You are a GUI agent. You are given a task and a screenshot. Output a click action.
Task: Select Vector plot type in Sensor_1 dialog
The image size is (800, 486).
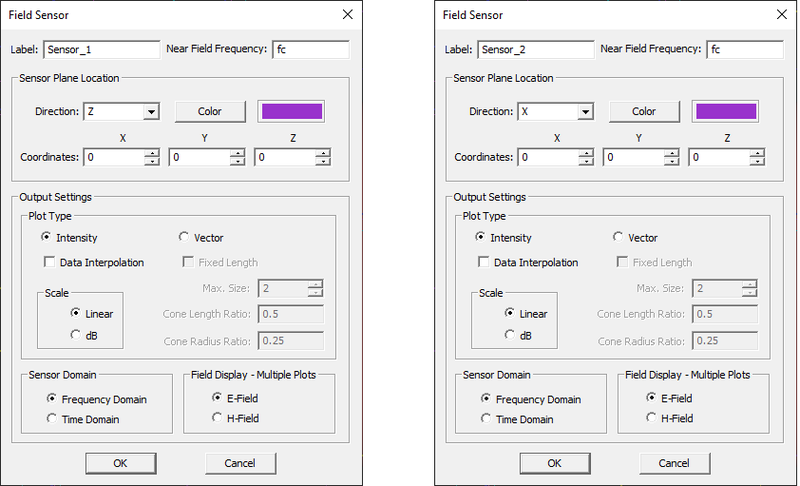[x=183, y=237]
